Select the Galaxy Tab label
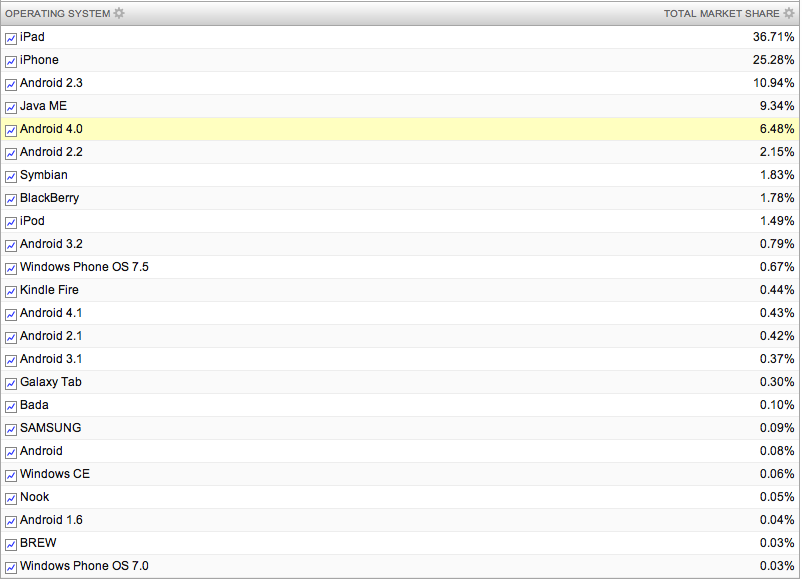Image resolution: width=802 pixels, height=579 pixels. [51, 383]
